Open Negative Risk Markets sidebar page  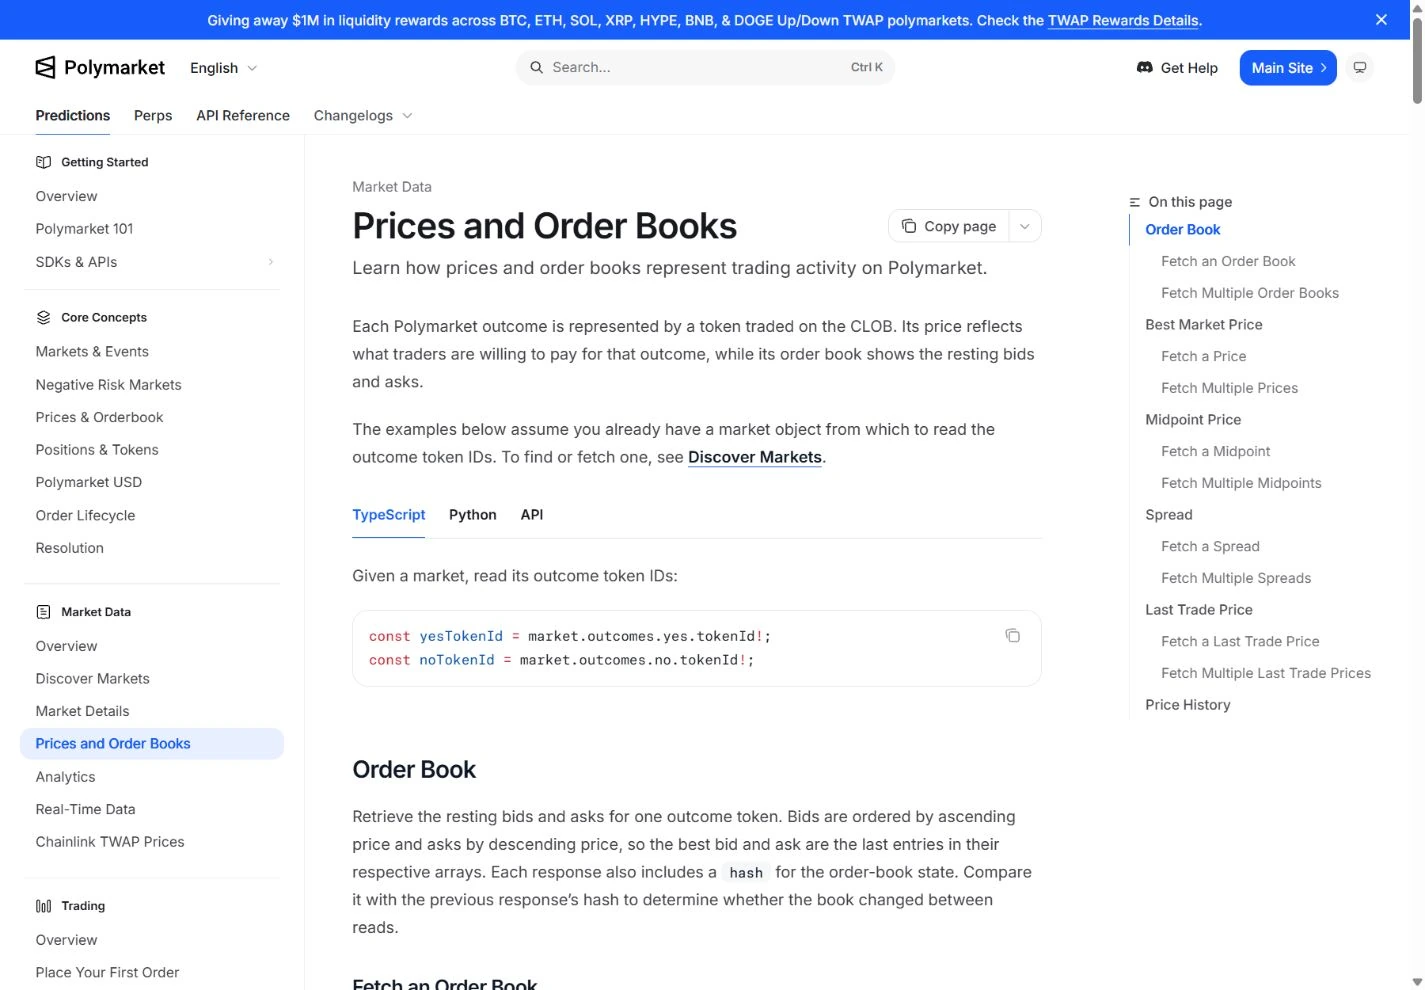108,384
